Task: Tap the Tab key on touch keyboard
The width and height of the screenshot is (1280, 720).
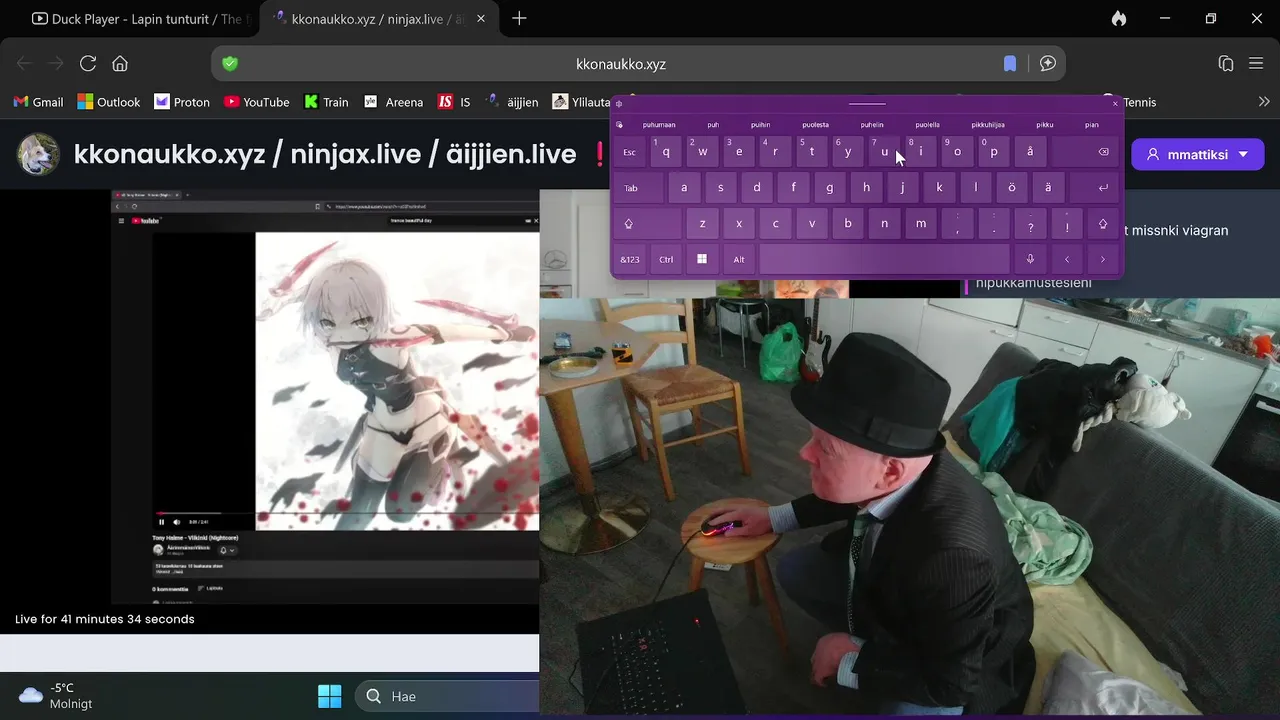Action: [638, 188]
